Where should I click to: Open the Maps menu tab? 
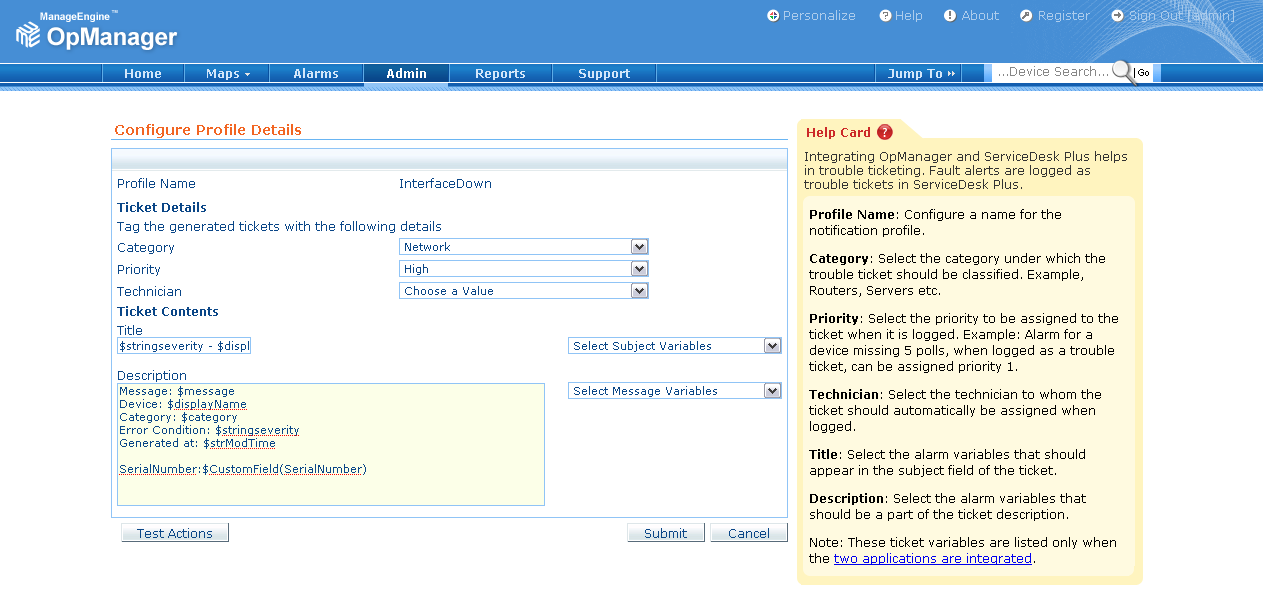pyautogui.click(x=228, y=74)
